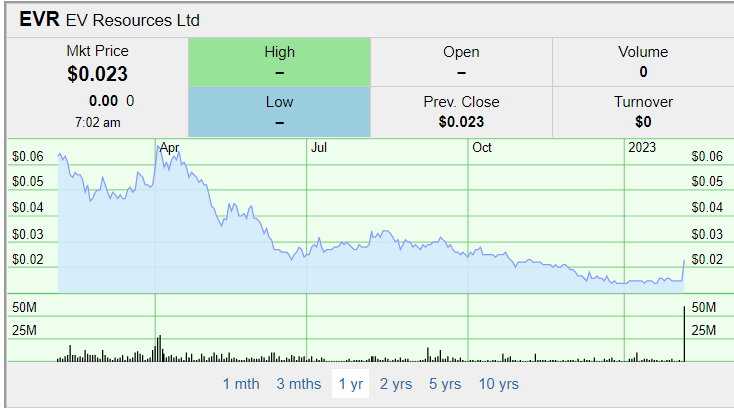Select the 1 mth time range

tap(240, 384)
